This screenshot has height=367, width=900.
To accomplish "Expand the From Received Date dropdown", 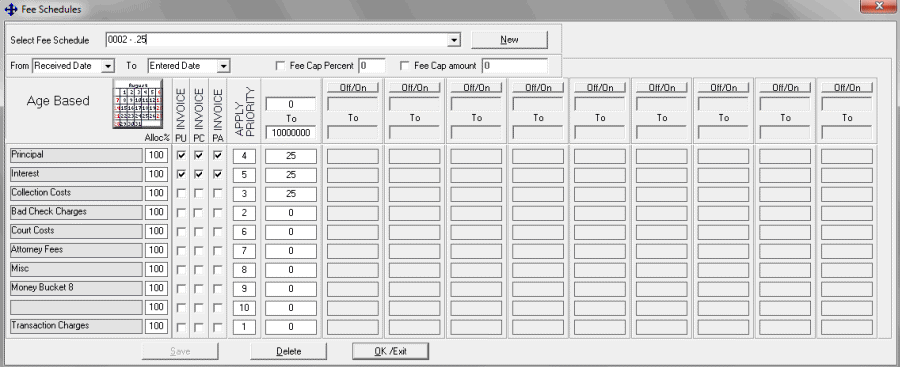I will [107, 66].
